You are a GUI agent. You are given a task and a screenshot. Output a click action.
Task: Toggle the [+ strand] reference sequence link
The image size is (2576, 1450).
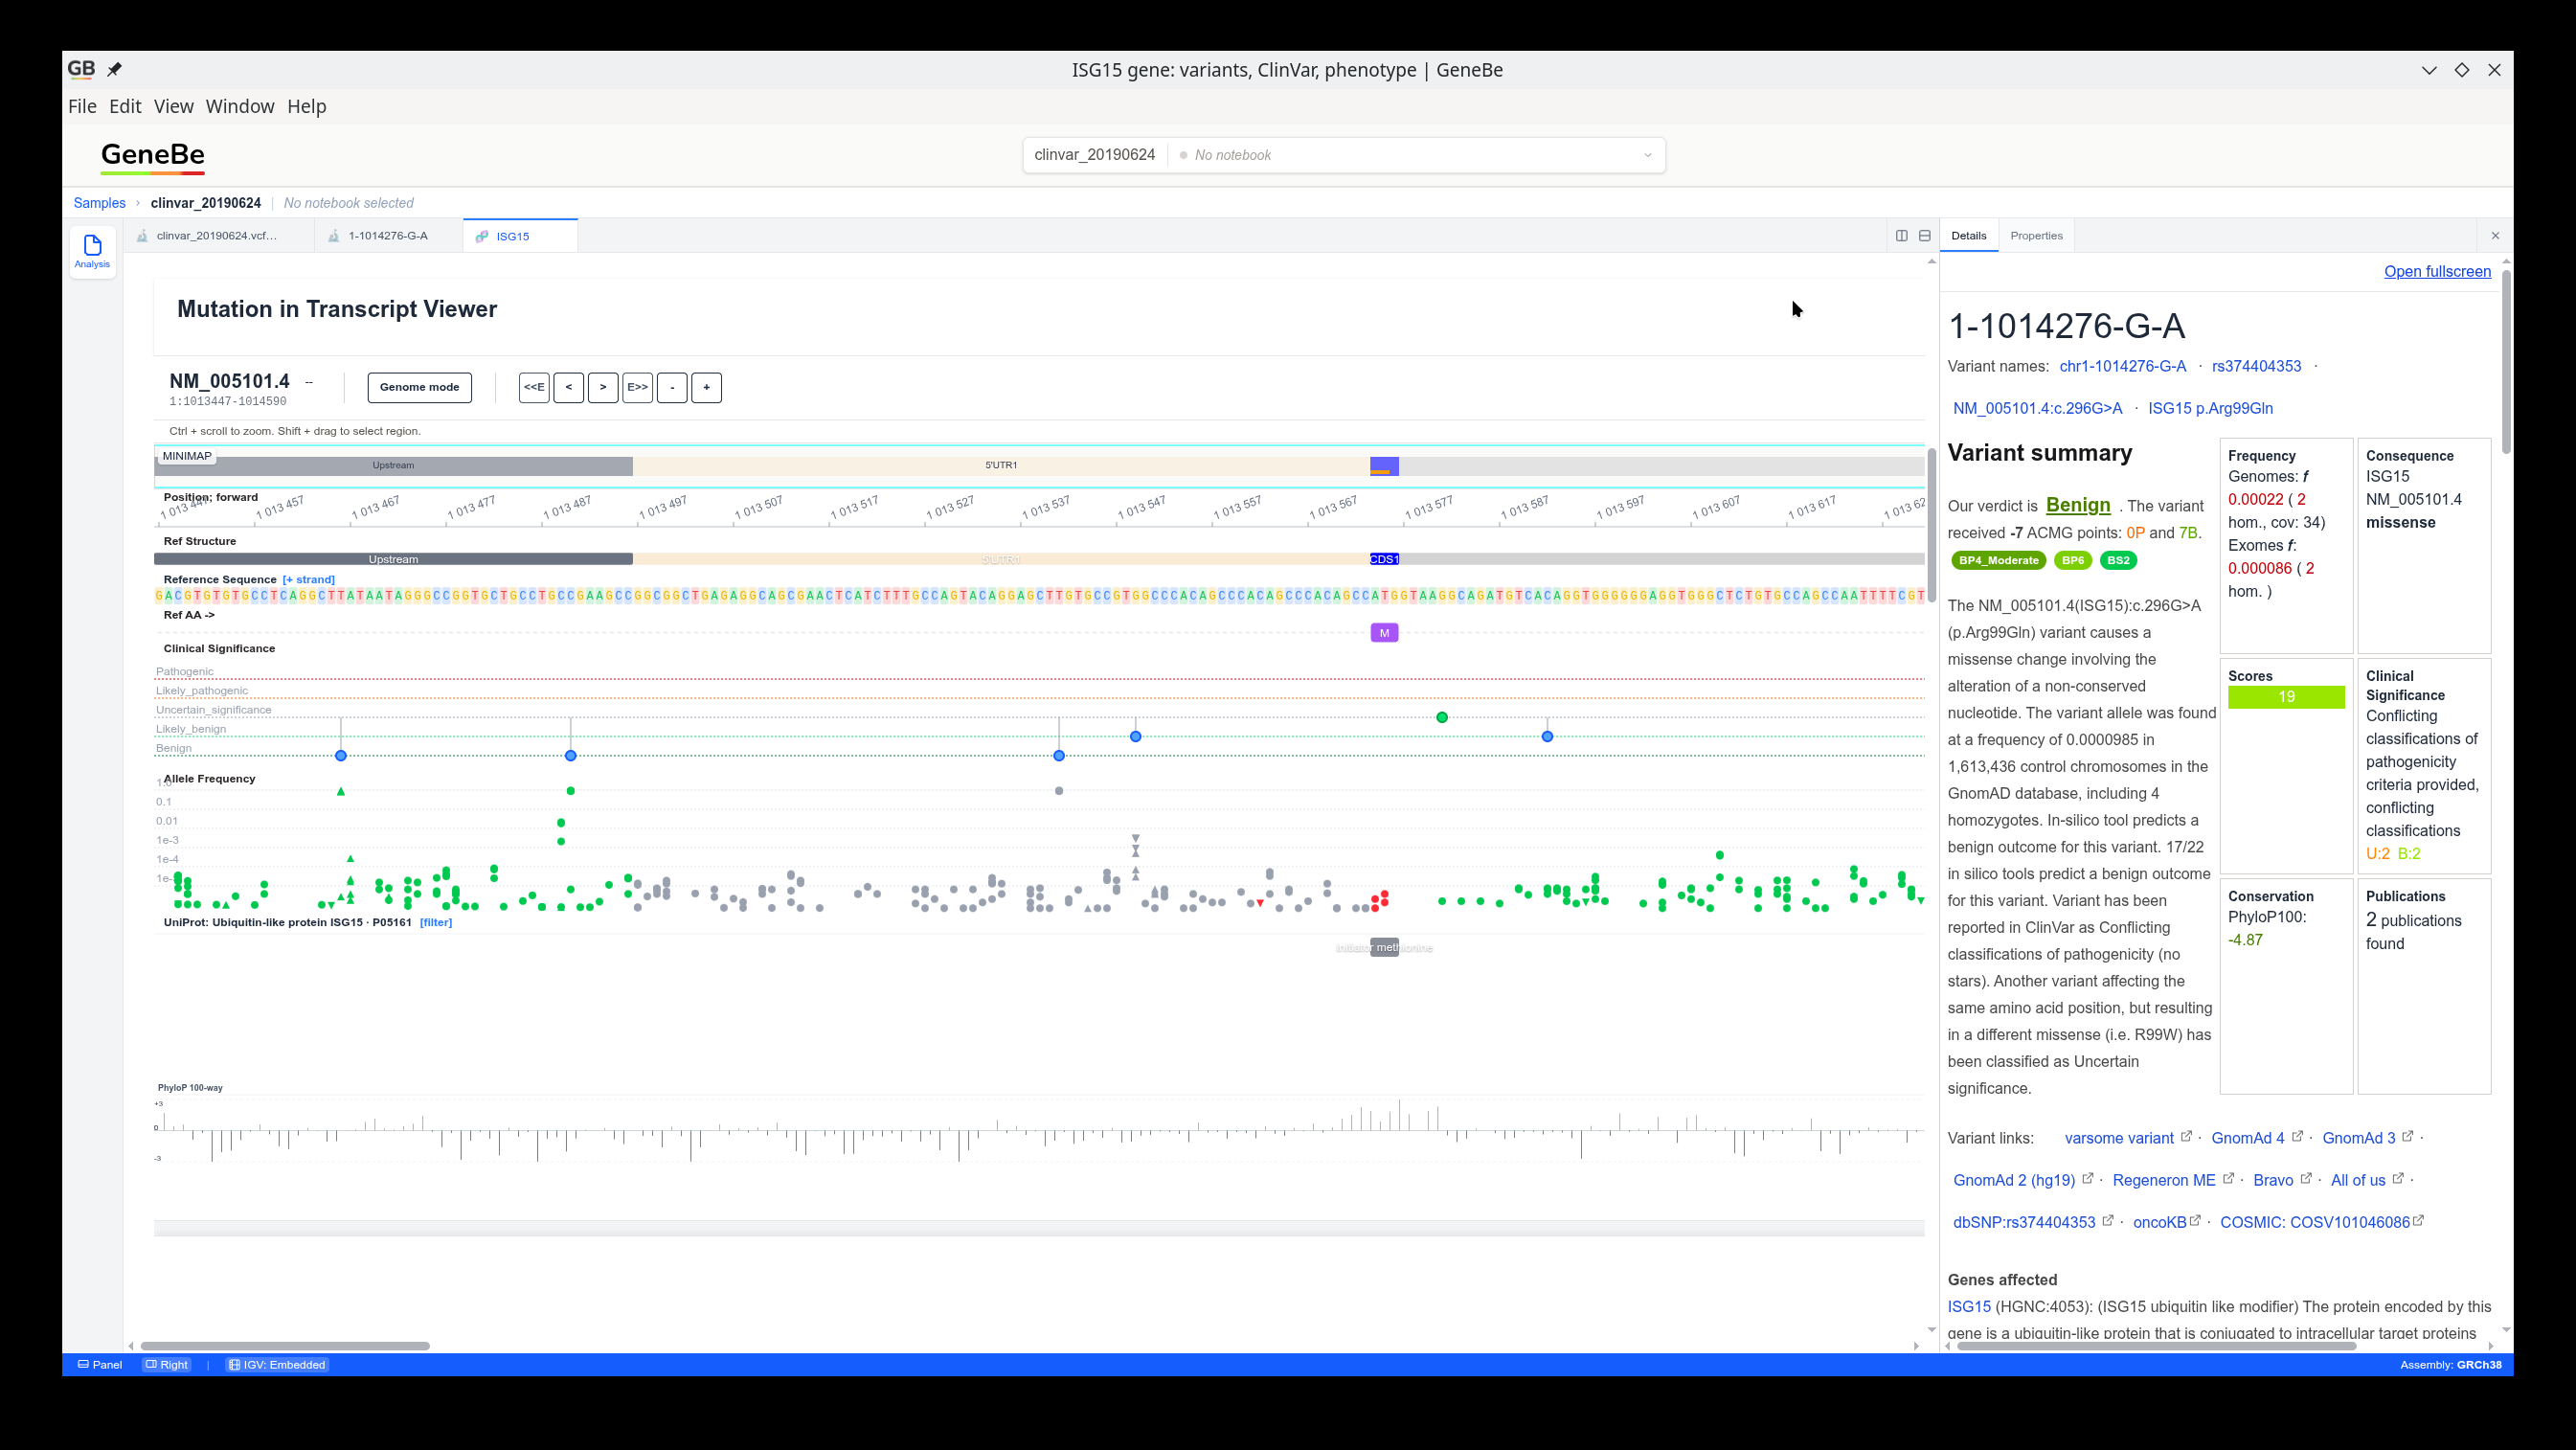[x=308, y=580]
